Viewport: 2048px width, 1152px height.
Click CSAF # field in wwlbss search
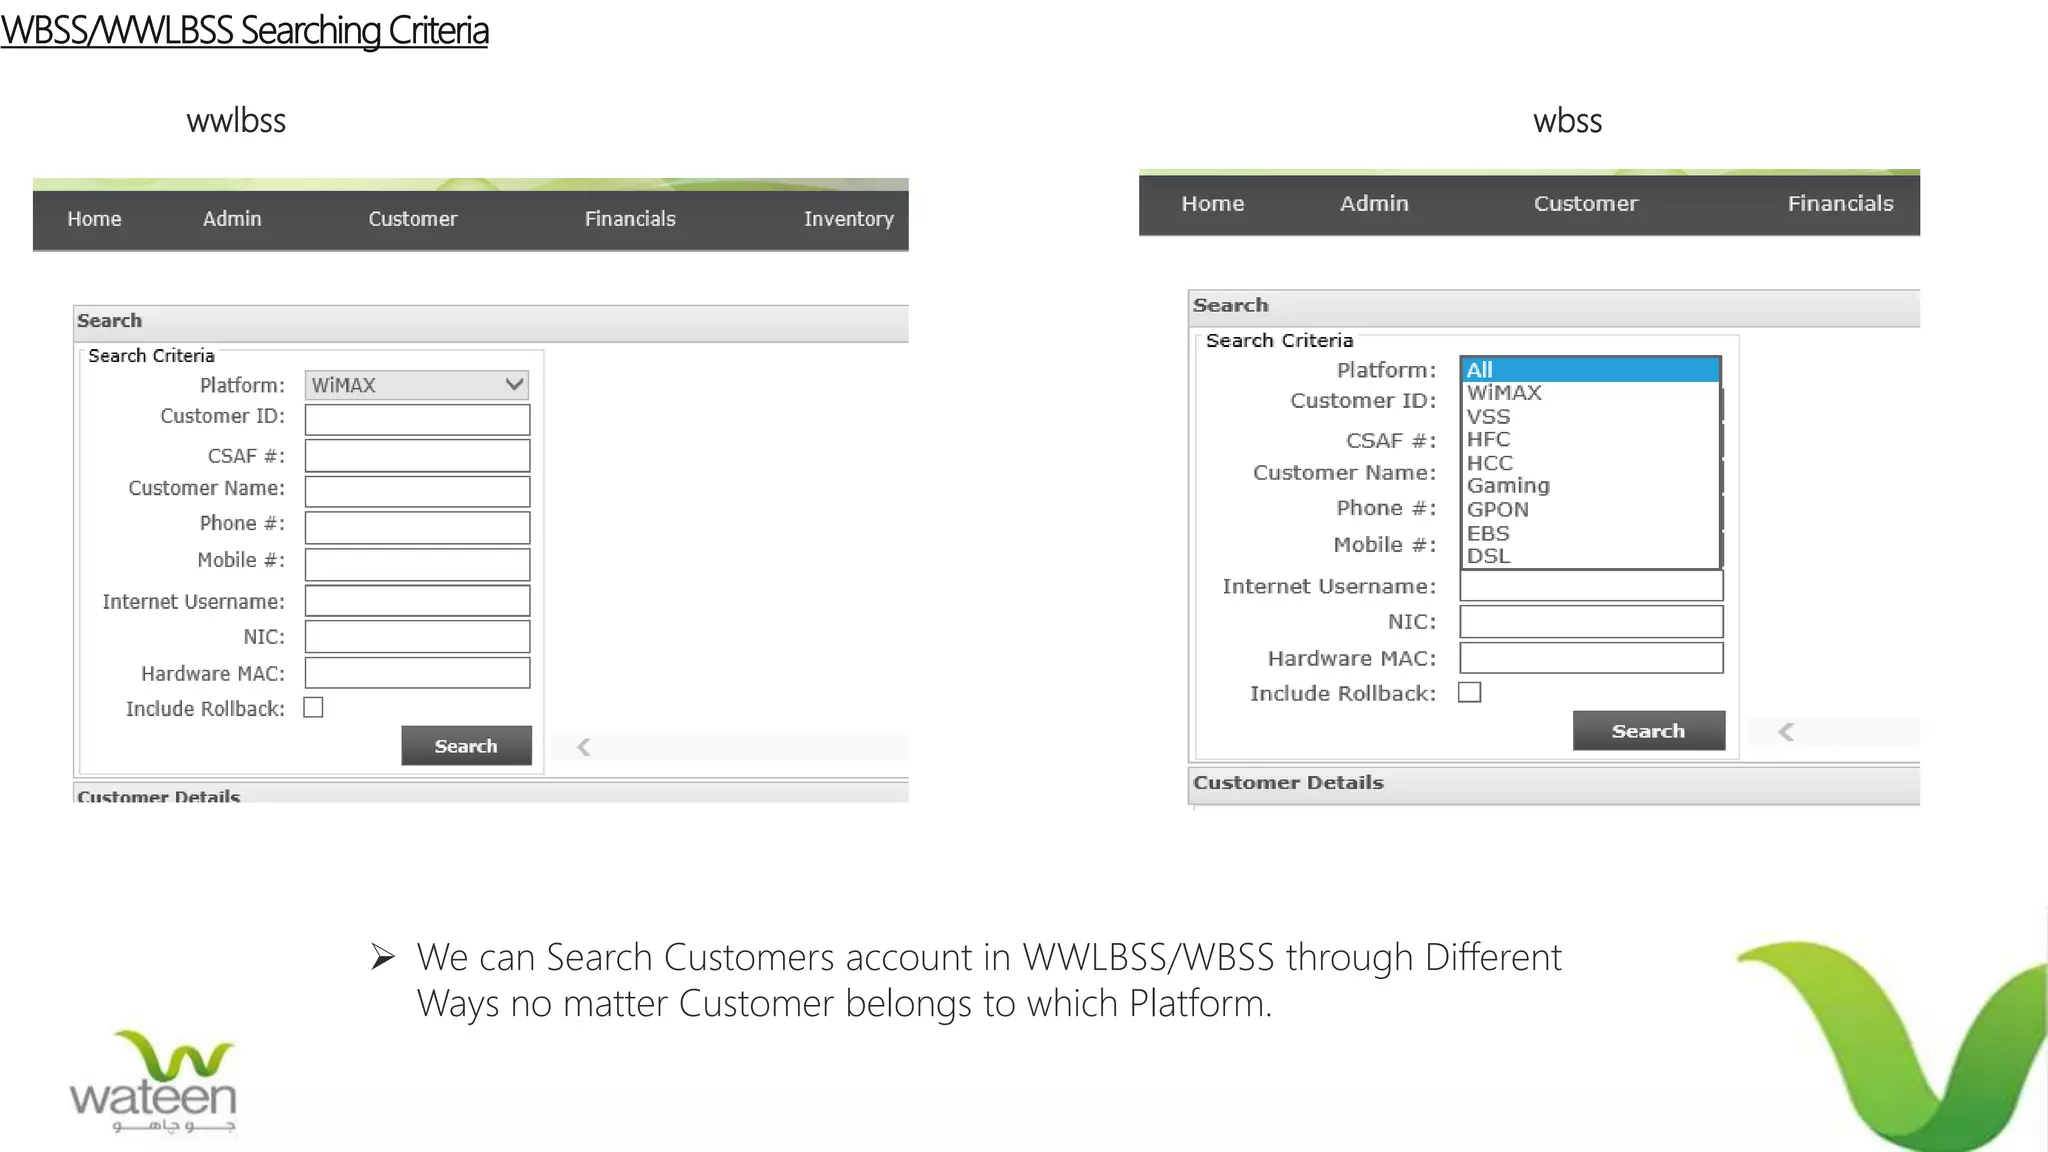coord(417,456)
